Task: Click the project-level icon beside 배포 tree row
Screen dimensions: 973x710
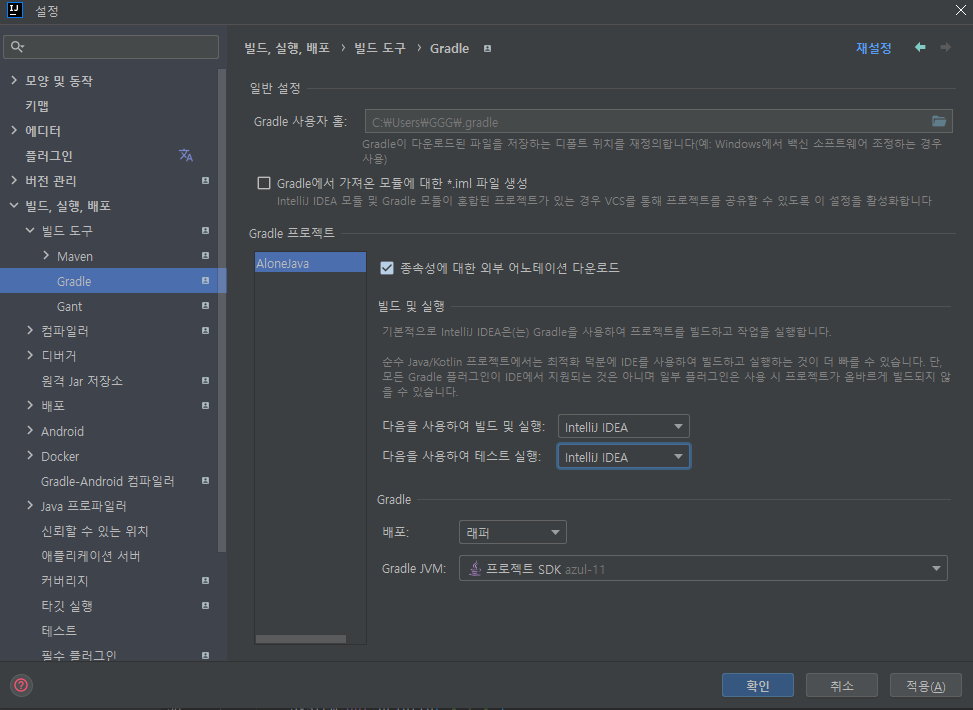Action: point(205,405)
